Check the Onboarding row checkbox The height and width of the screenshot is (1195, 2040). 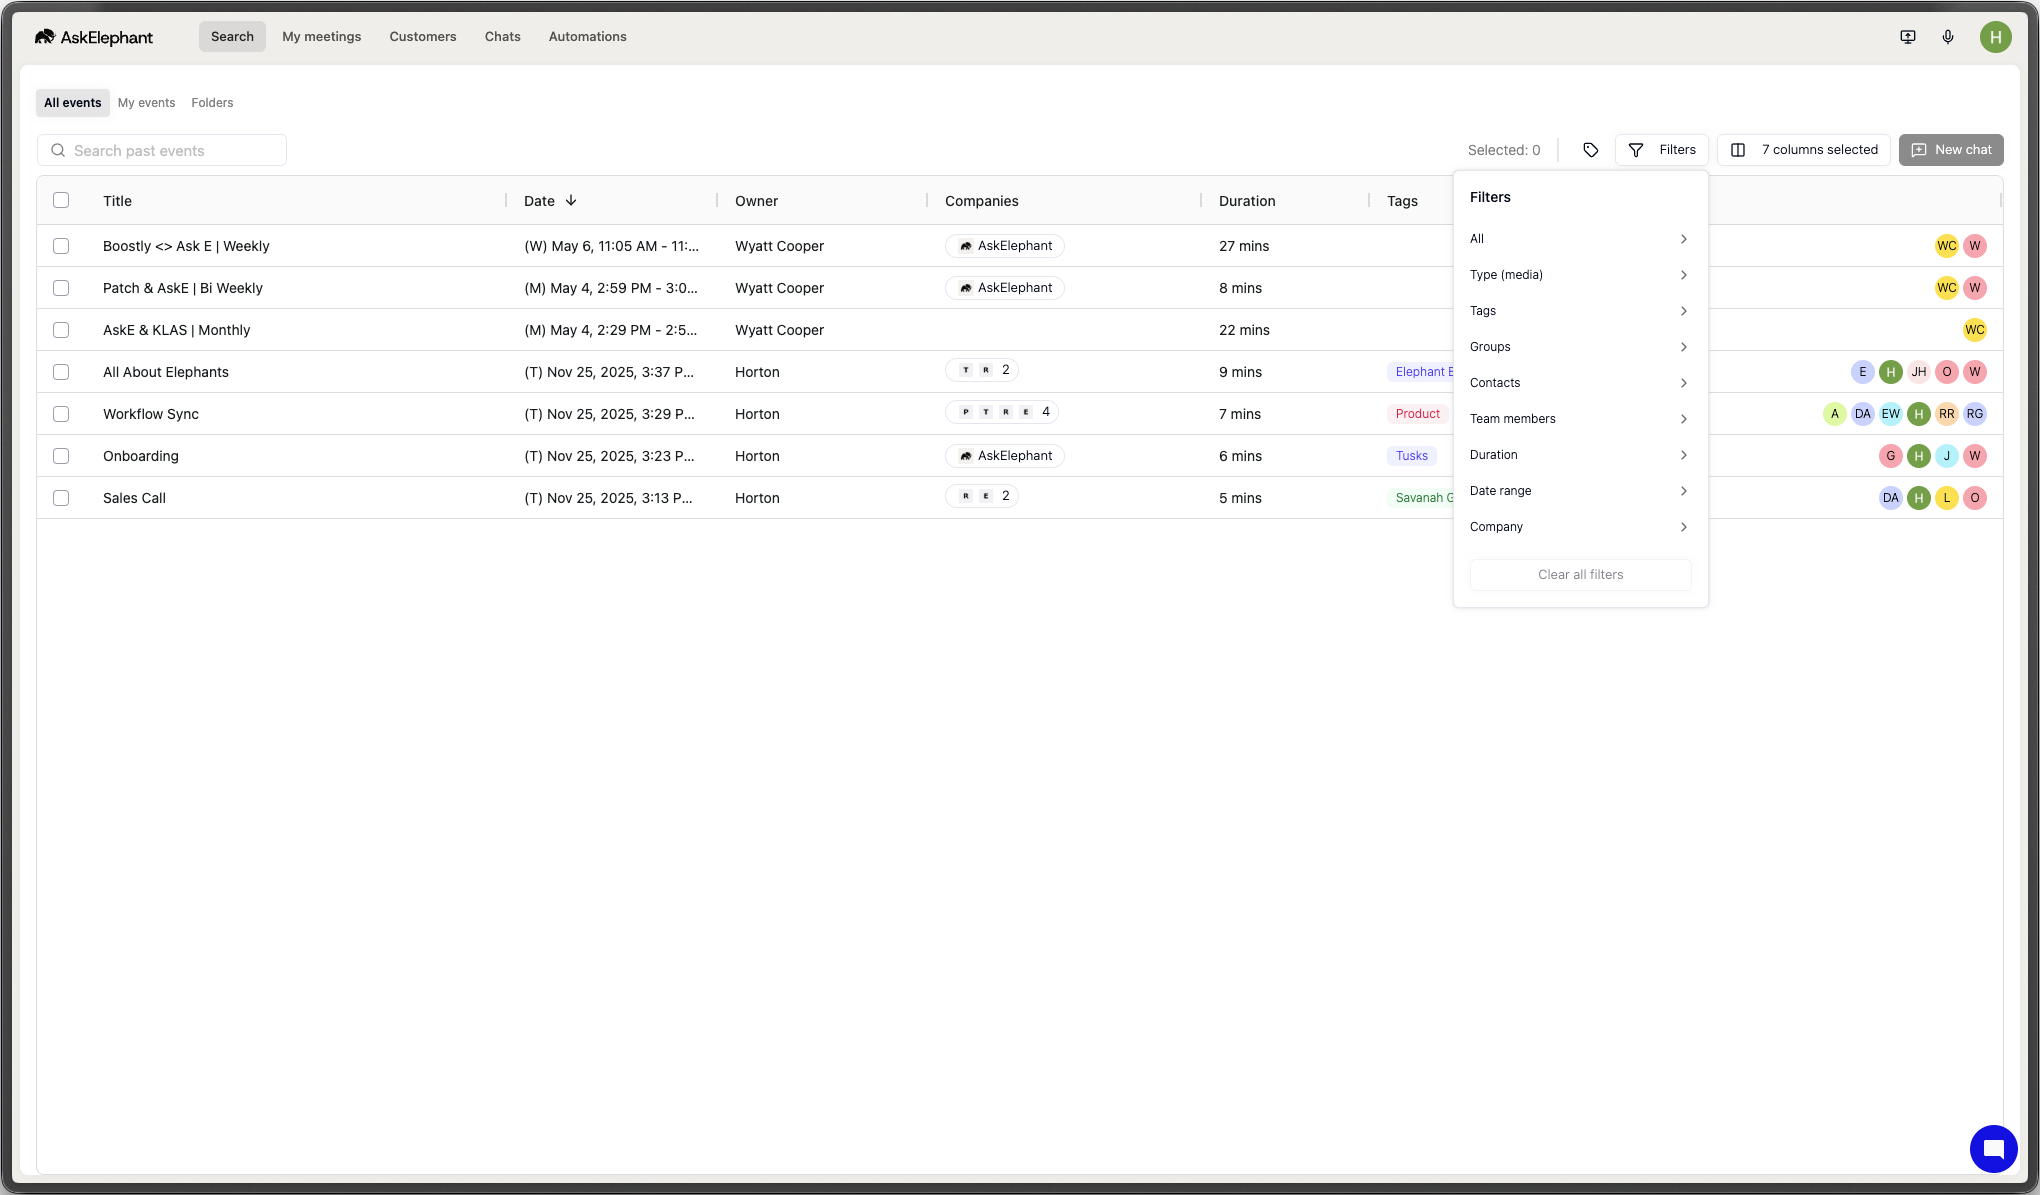61,456
